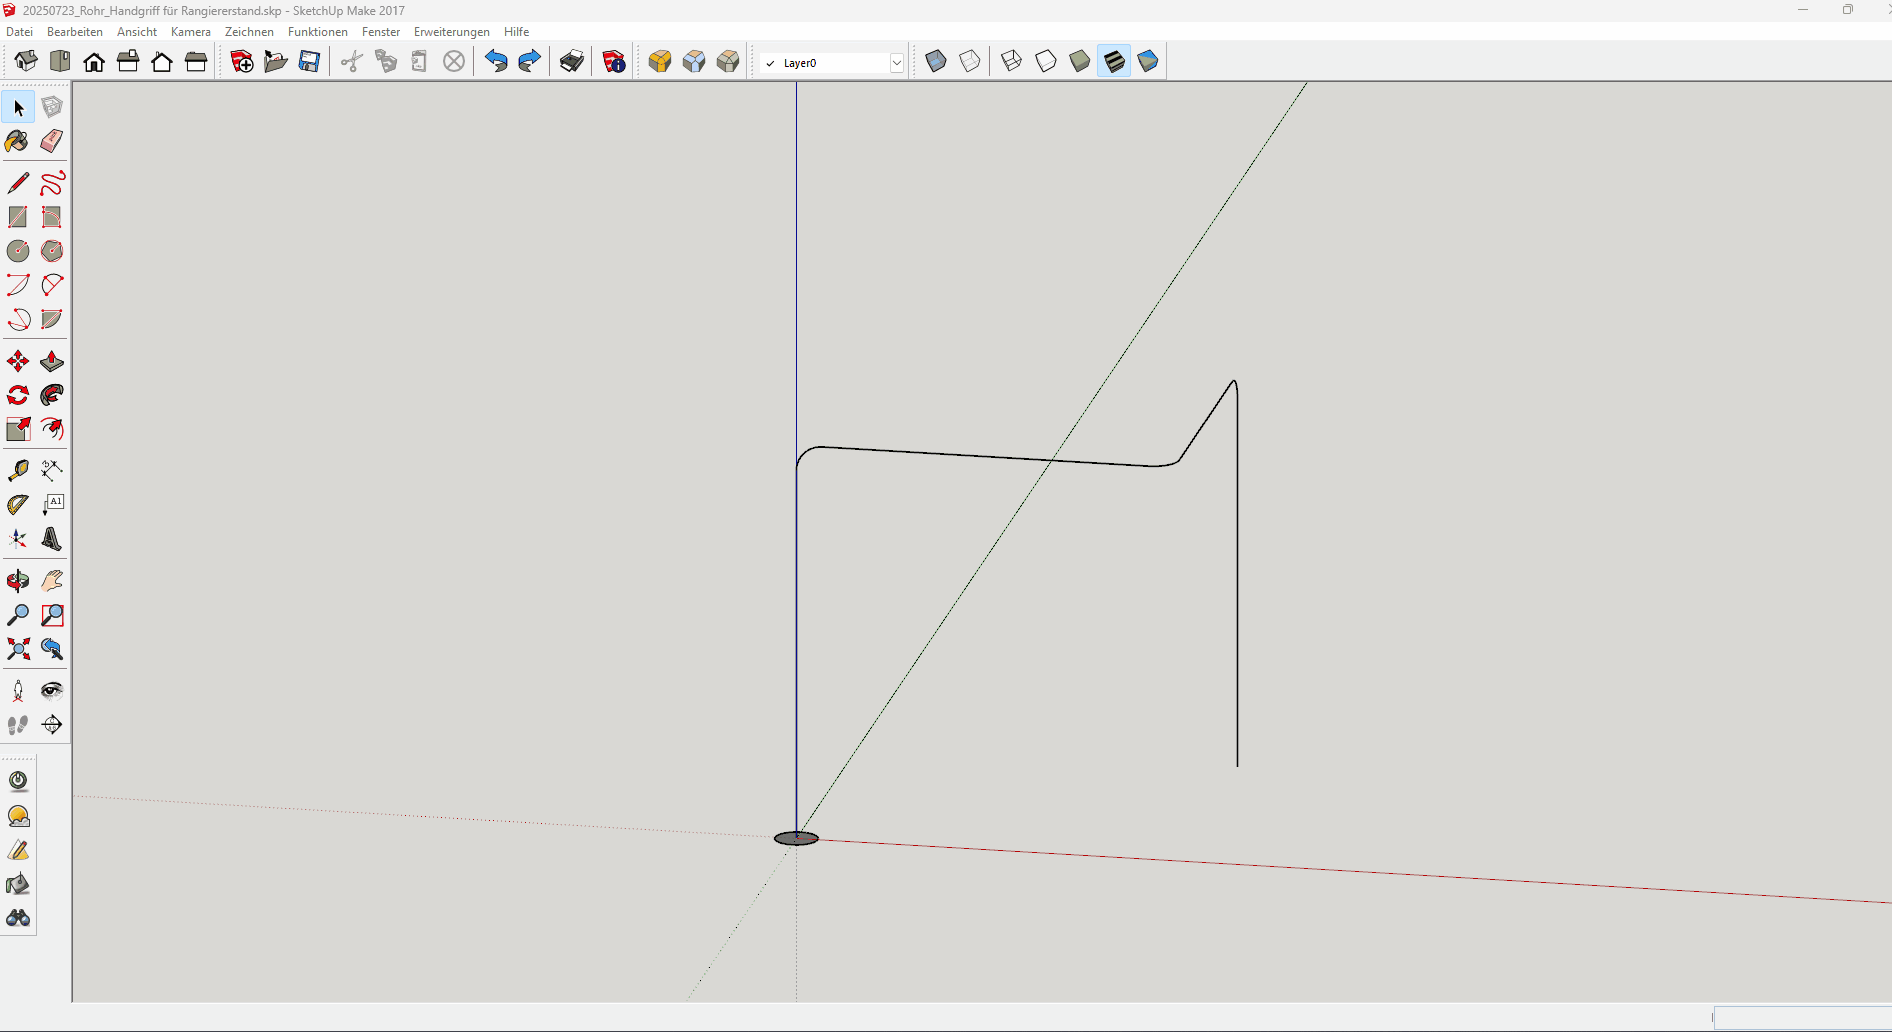Click the Undo arrow button

pyautogui.click(x=496, y=62)
